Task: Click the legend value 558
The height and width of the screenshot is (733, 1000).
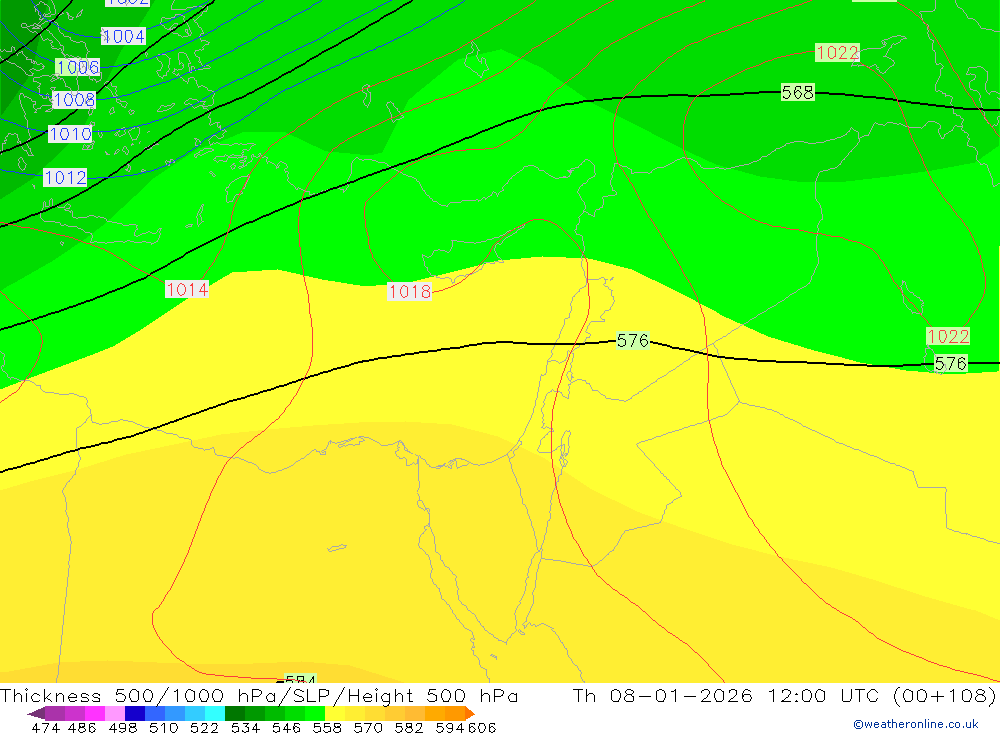Action: tap(327, 727)
